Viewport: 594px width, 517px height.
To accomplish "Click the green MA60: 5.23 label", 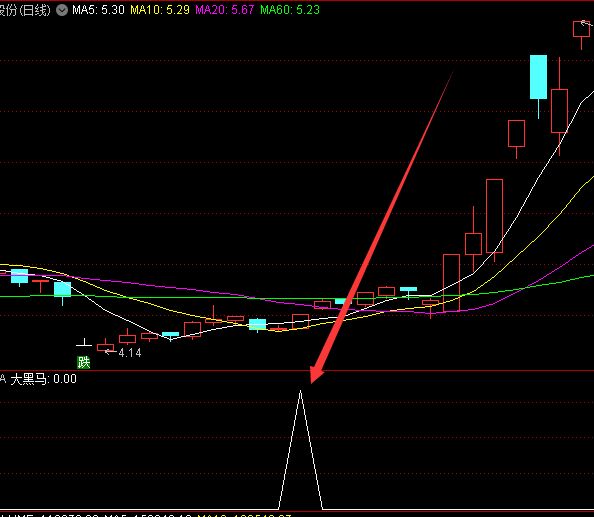I will click(290, 10).
